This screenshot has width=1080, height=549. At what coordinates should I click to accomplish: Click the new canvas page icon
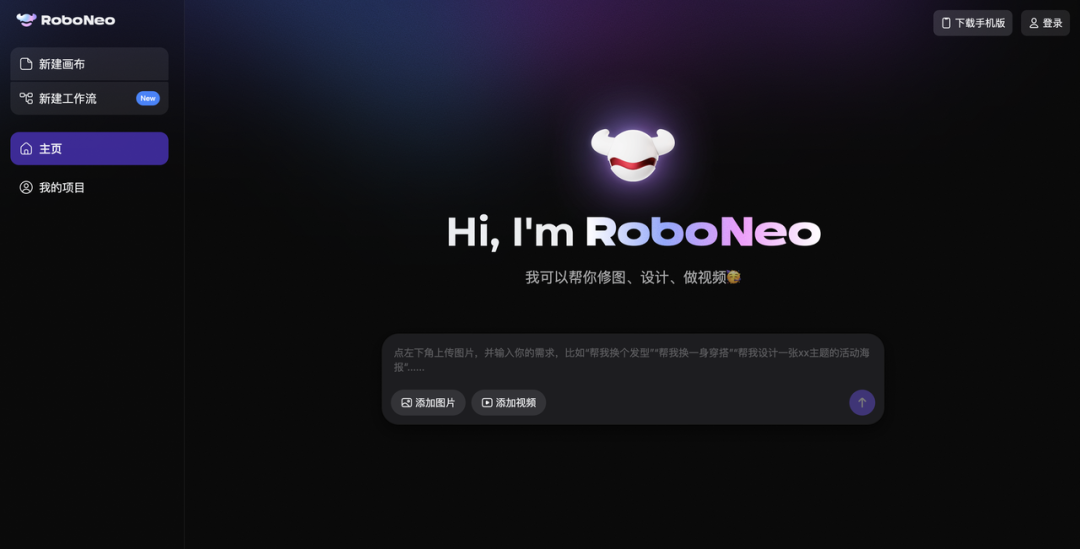pos(26,64)
